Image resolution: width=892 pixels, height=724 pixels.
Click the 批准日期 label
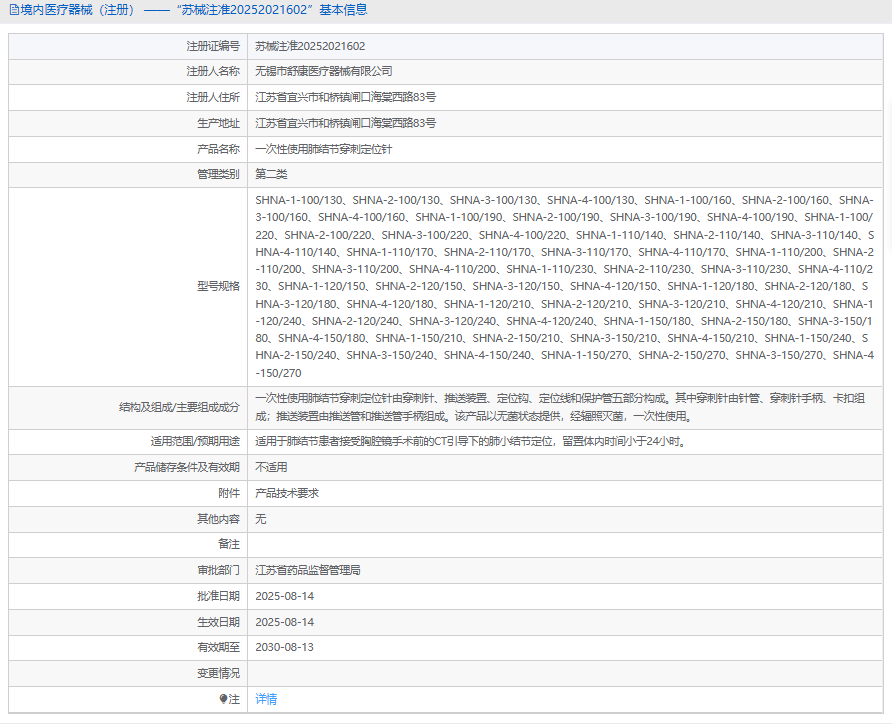pyautogui.click(x=218, y=596)
